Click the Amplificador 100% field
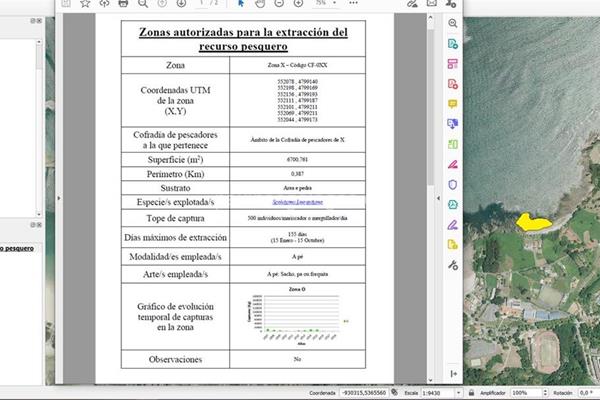The height and width of the screenshot is (400, 600). [x=527, y=393]
